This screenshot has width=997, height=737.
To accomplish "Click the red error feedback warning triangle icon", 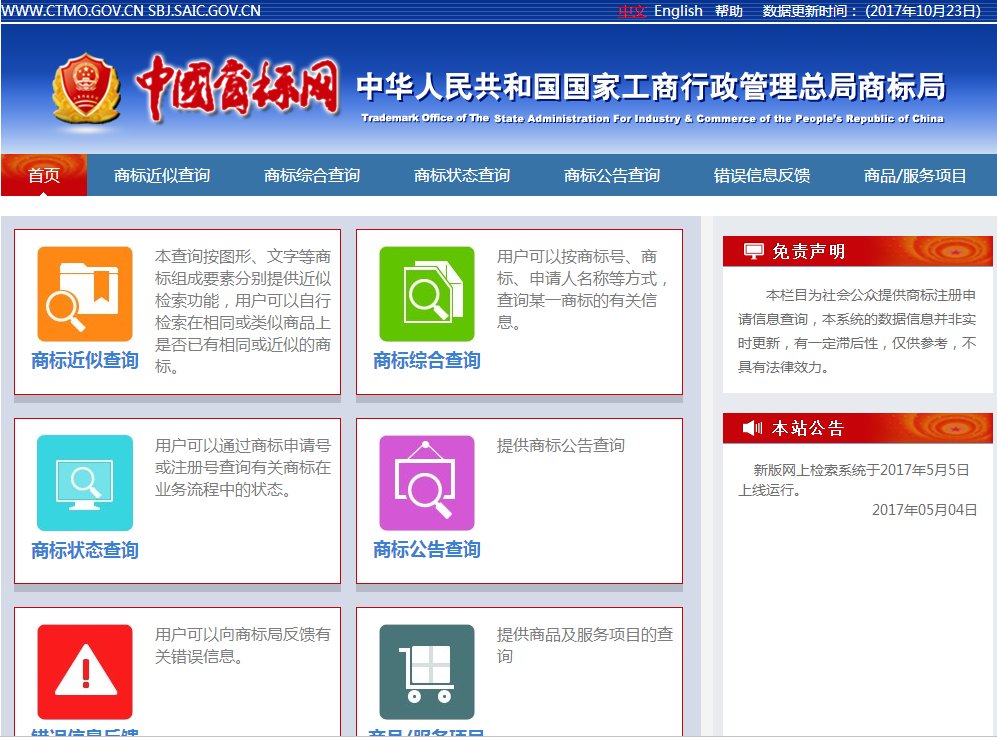I will (x=85, y=670).
